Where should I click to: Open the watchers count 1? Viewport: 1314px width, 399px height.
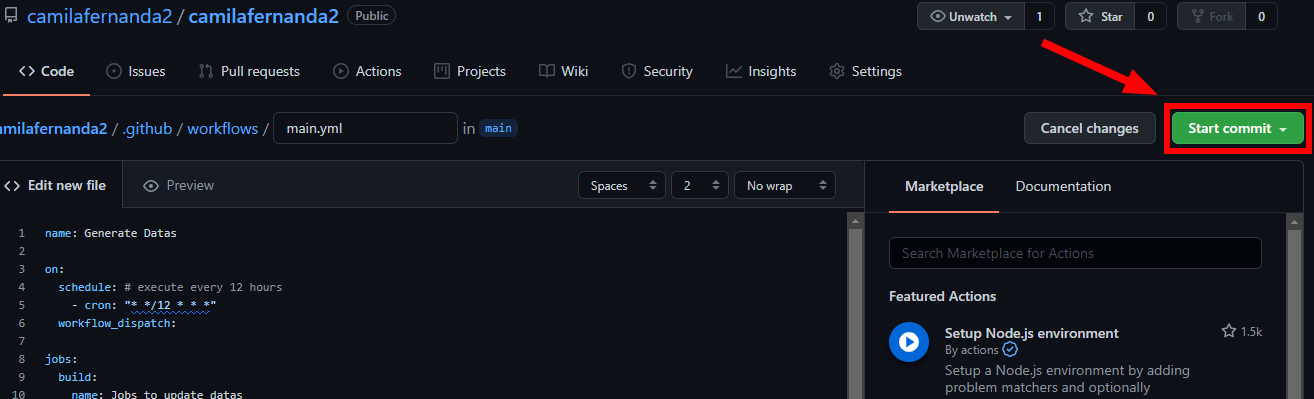[x=1039, y=16]
